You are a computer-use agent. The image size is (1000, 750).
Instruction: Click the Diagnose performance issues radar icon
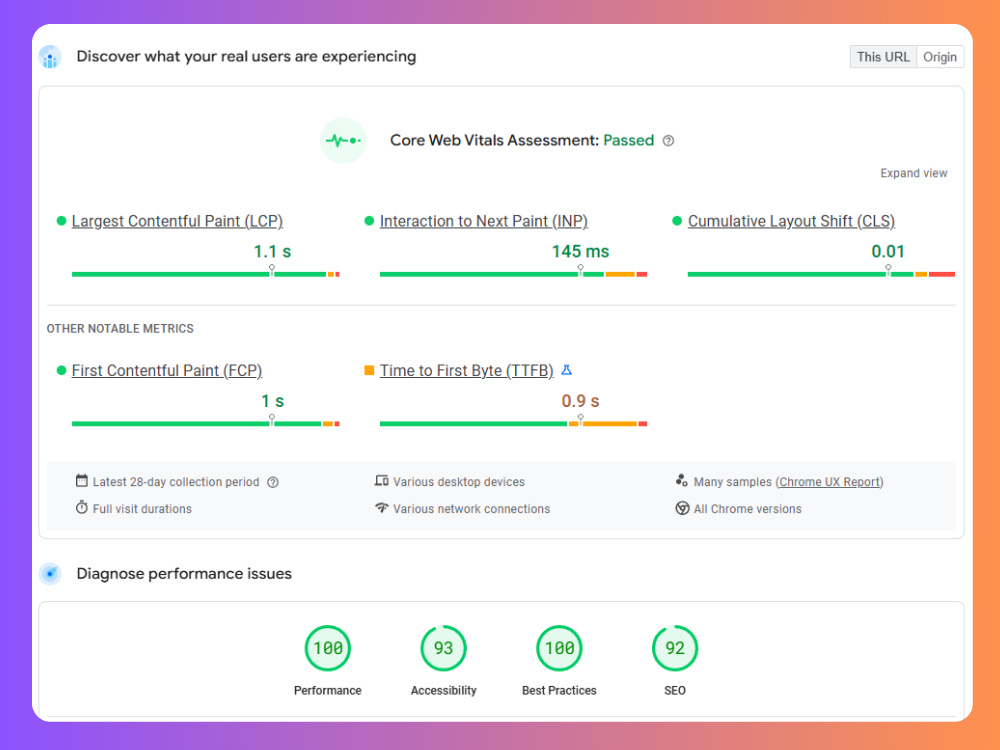pos(50,573)
